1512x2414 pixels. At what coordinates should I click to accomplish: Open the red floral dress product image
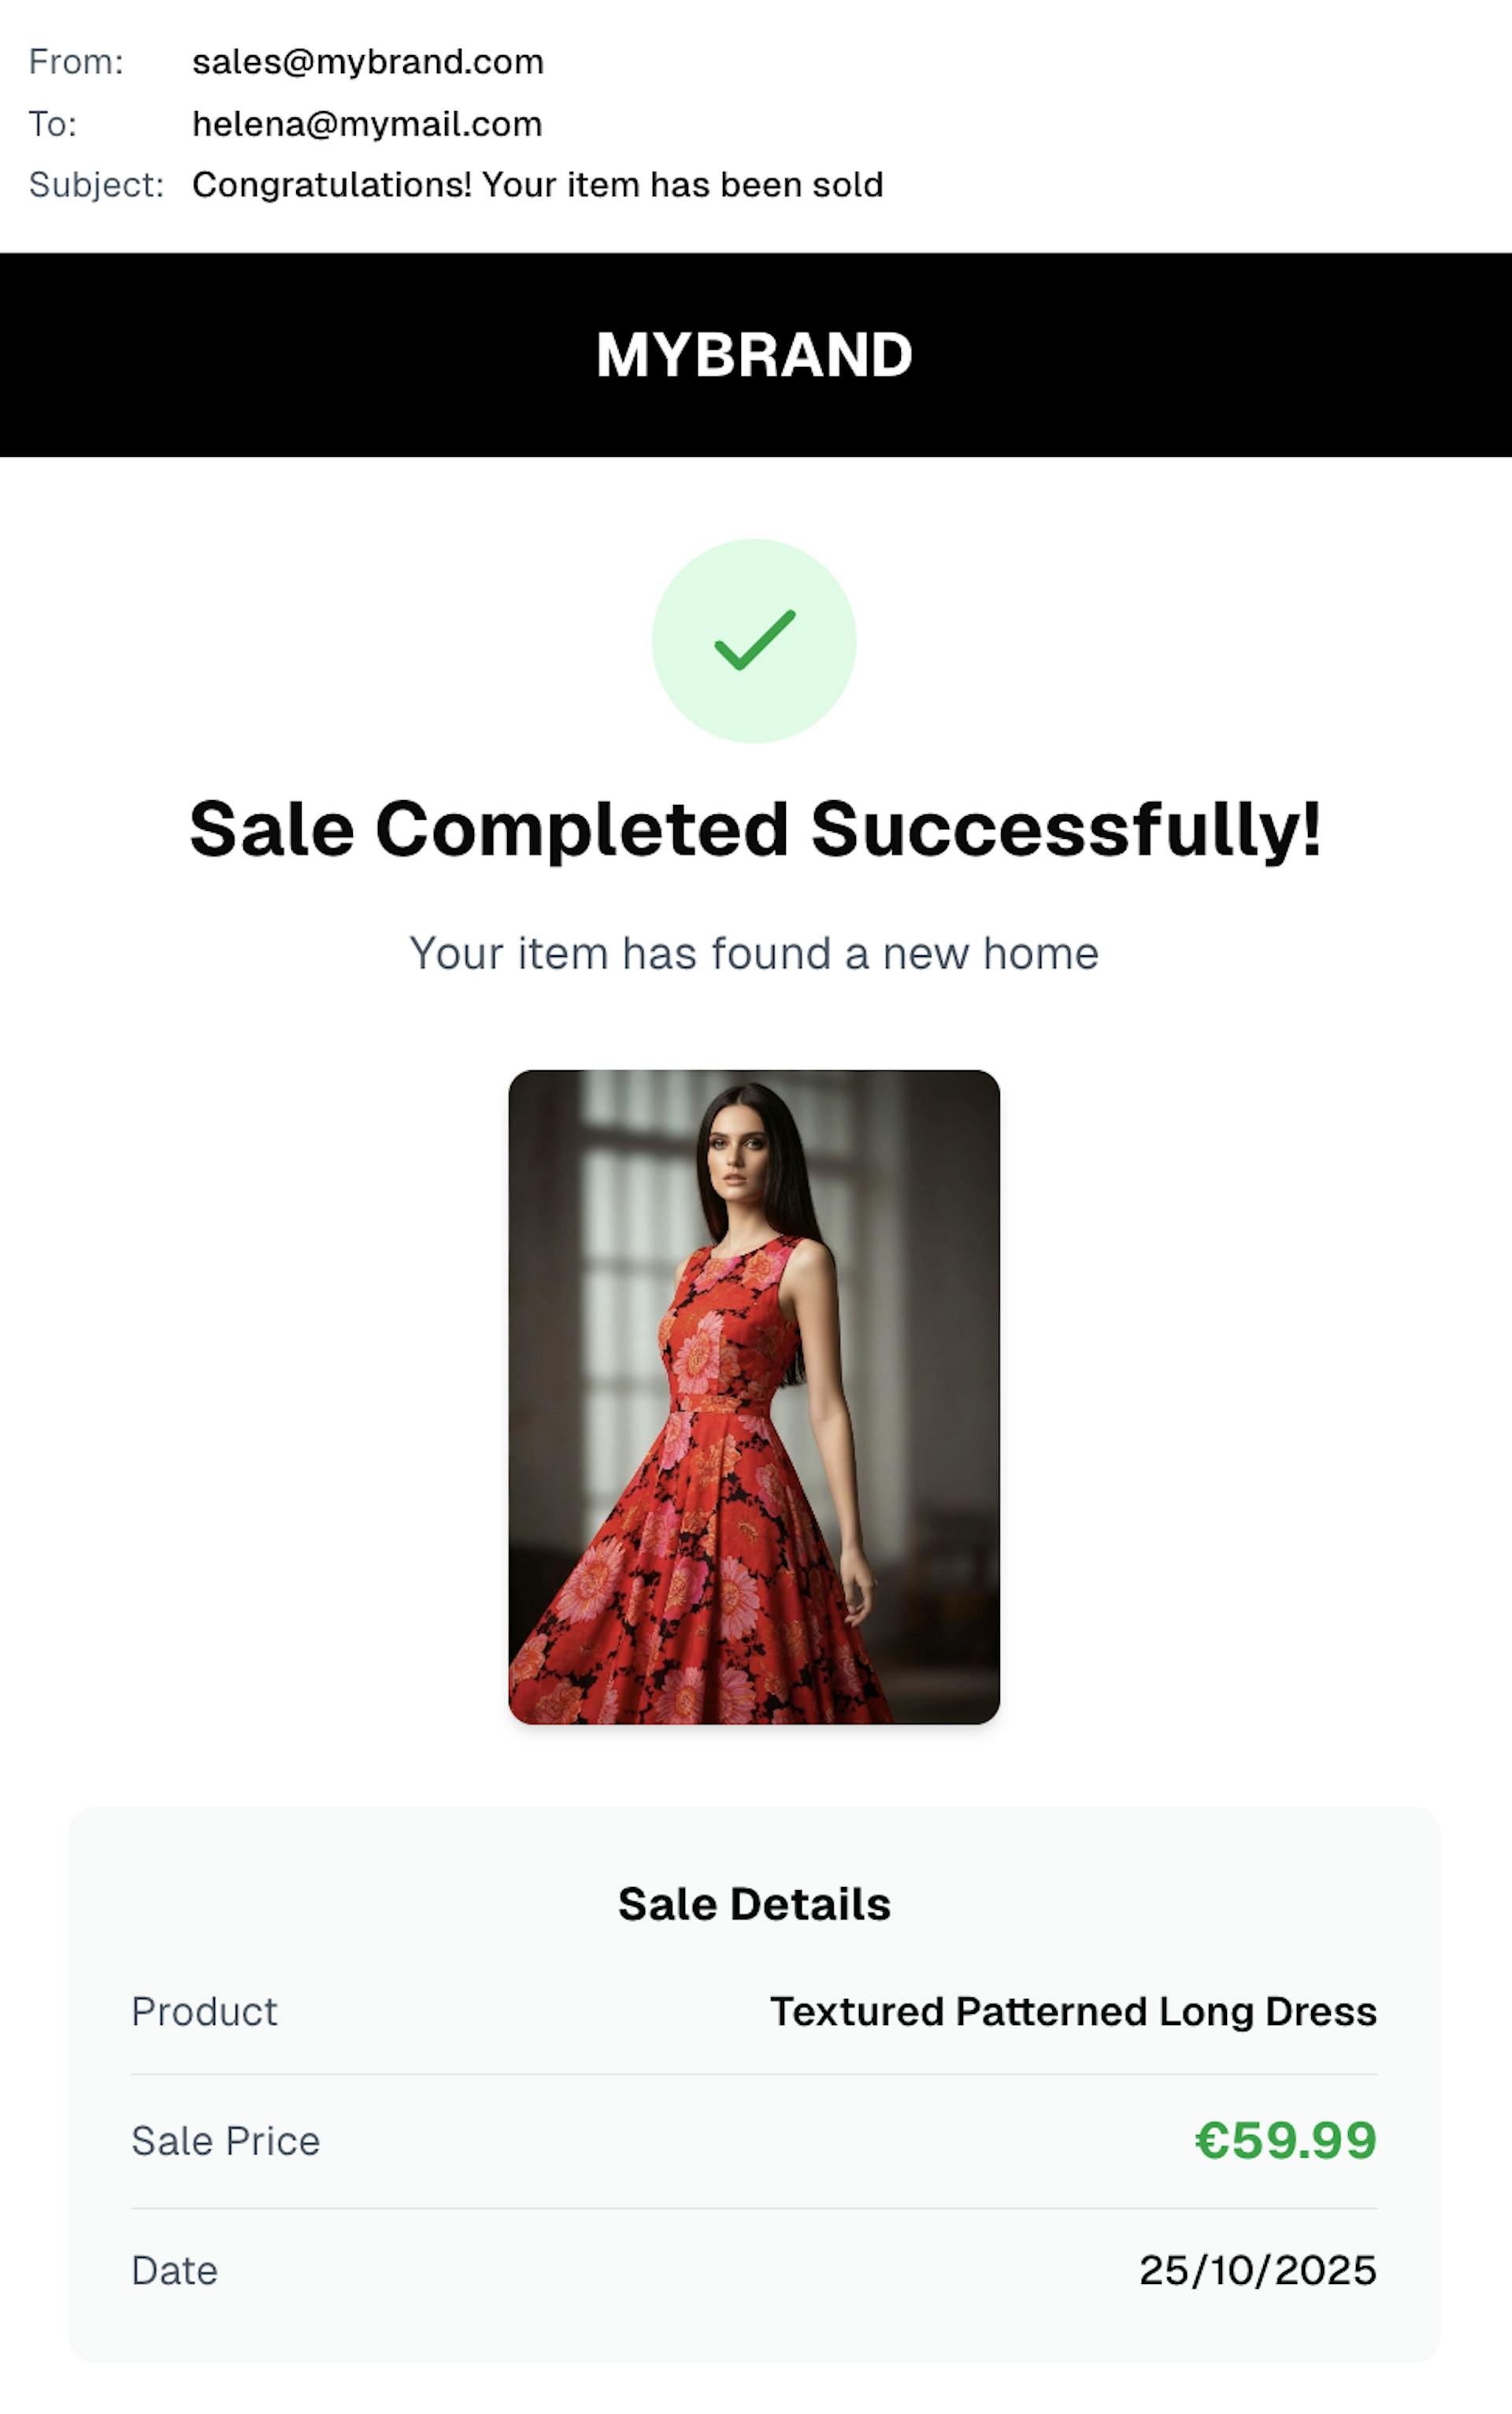pyautogui.click(x=754, y=1396)
